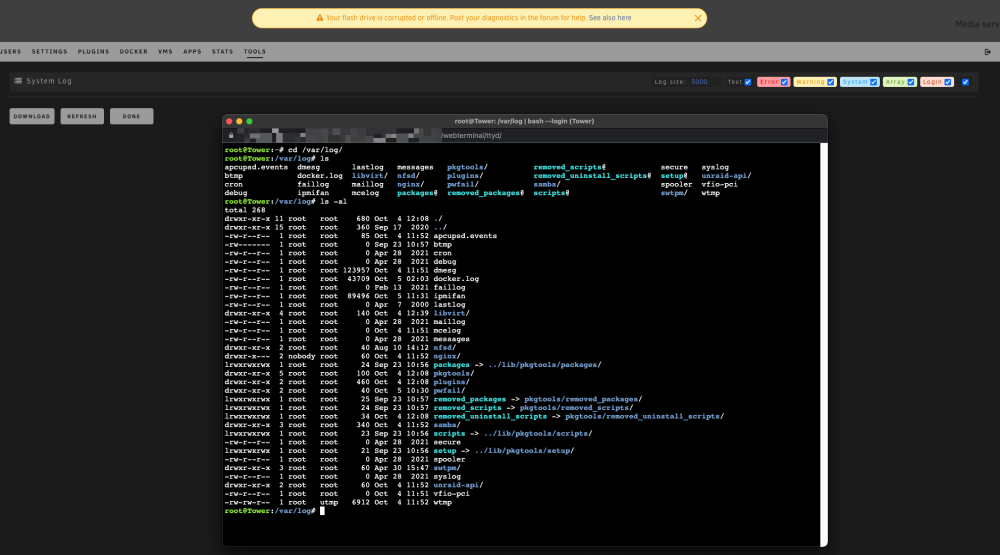The width and height of the screenshot is (1000, 555).
Task: Click the warning triangle icon in banner
Action: (x=320, y=18)
